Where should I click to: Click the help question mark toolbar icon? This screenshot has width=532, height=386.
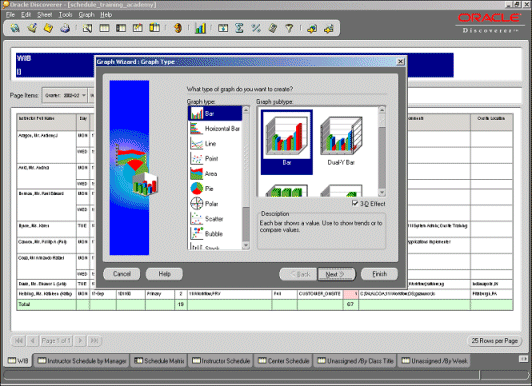[x=289, y=28]
